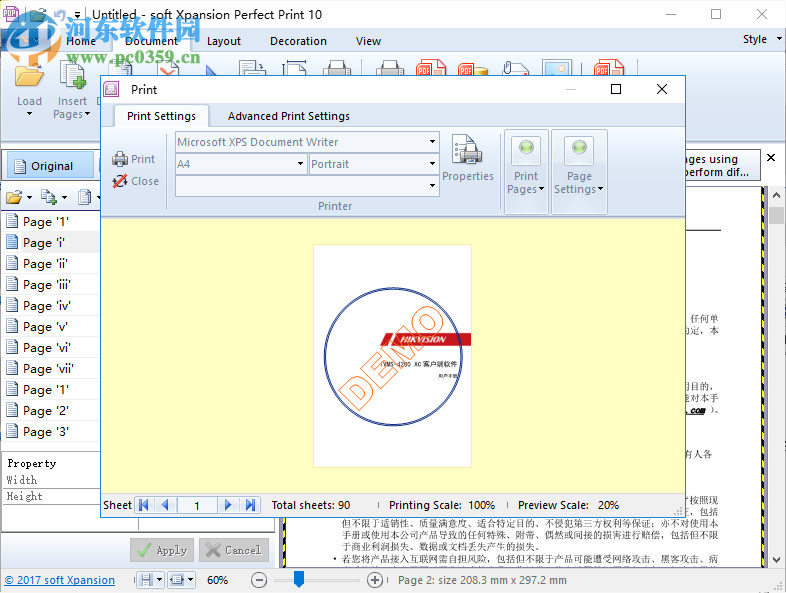The width and height of the screenshot is (786, 593).
Task: Expand the Microsoft XPS Document Writer printer list
Action: pos(432,142)
